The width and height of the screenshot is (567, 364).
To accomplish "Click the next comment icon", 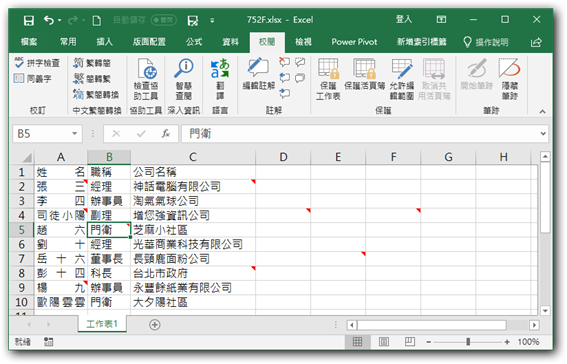I will tap(285, 94).
